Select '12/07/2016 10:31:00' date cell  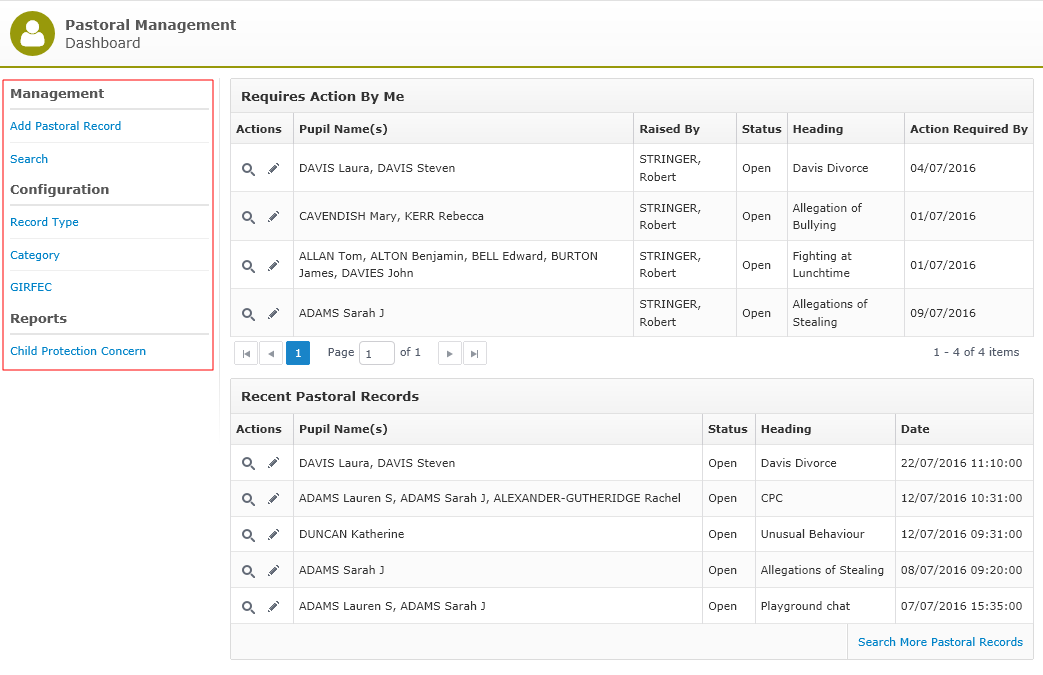pos(964,498)
